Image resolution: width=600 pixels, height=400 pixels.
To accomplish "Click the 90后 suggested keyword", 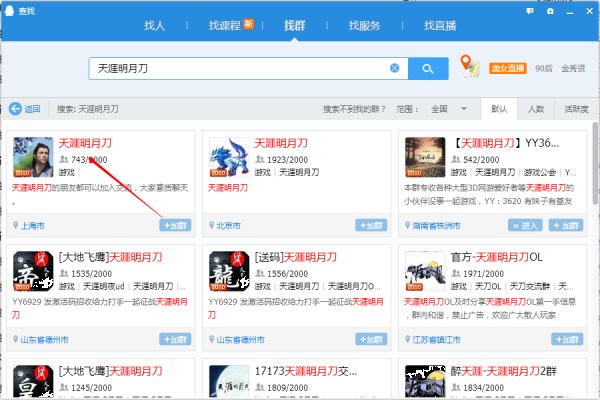I will (x=544, y=69).
